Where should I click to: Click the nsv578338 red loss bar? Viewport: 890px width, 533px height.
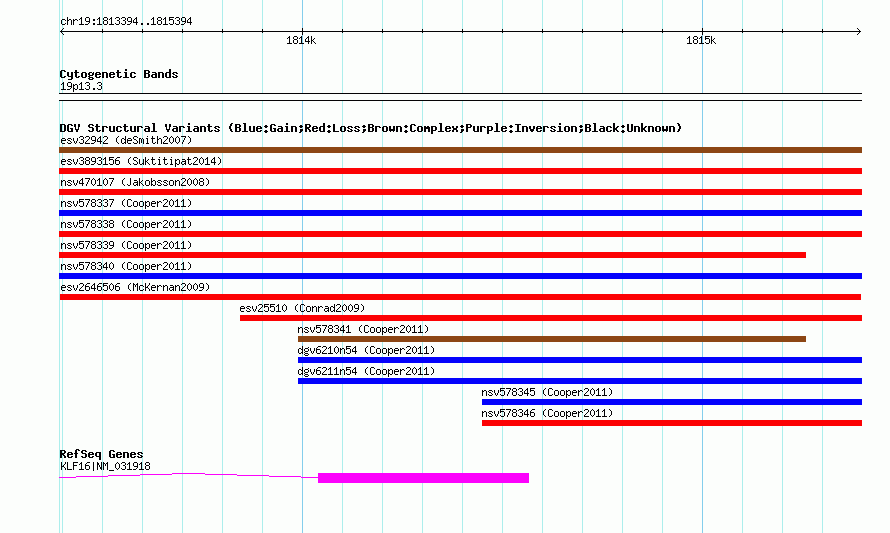pos(460,234)
